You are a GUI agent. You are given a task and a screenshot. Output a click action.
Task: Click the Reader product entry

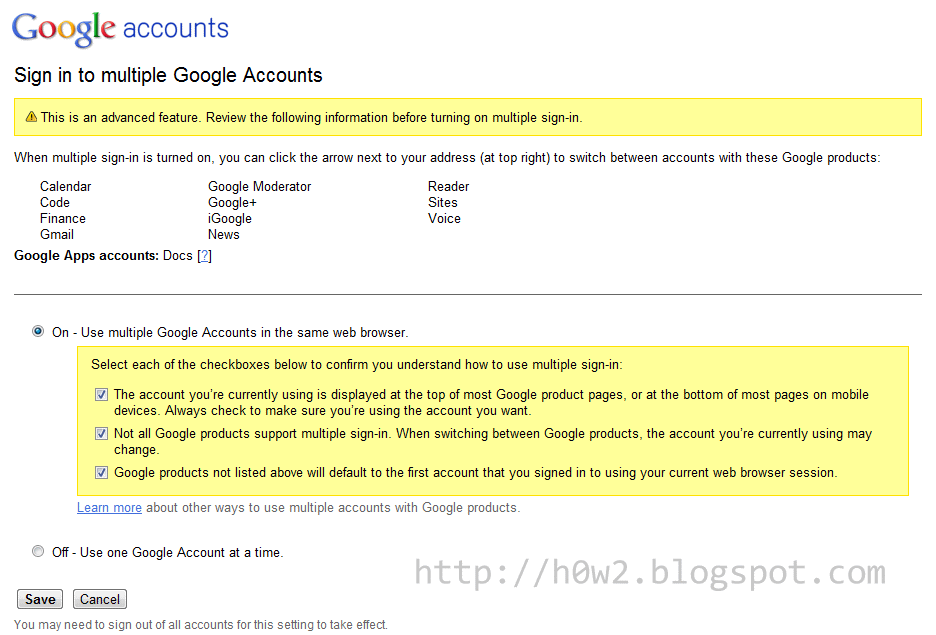click(448, 186)
